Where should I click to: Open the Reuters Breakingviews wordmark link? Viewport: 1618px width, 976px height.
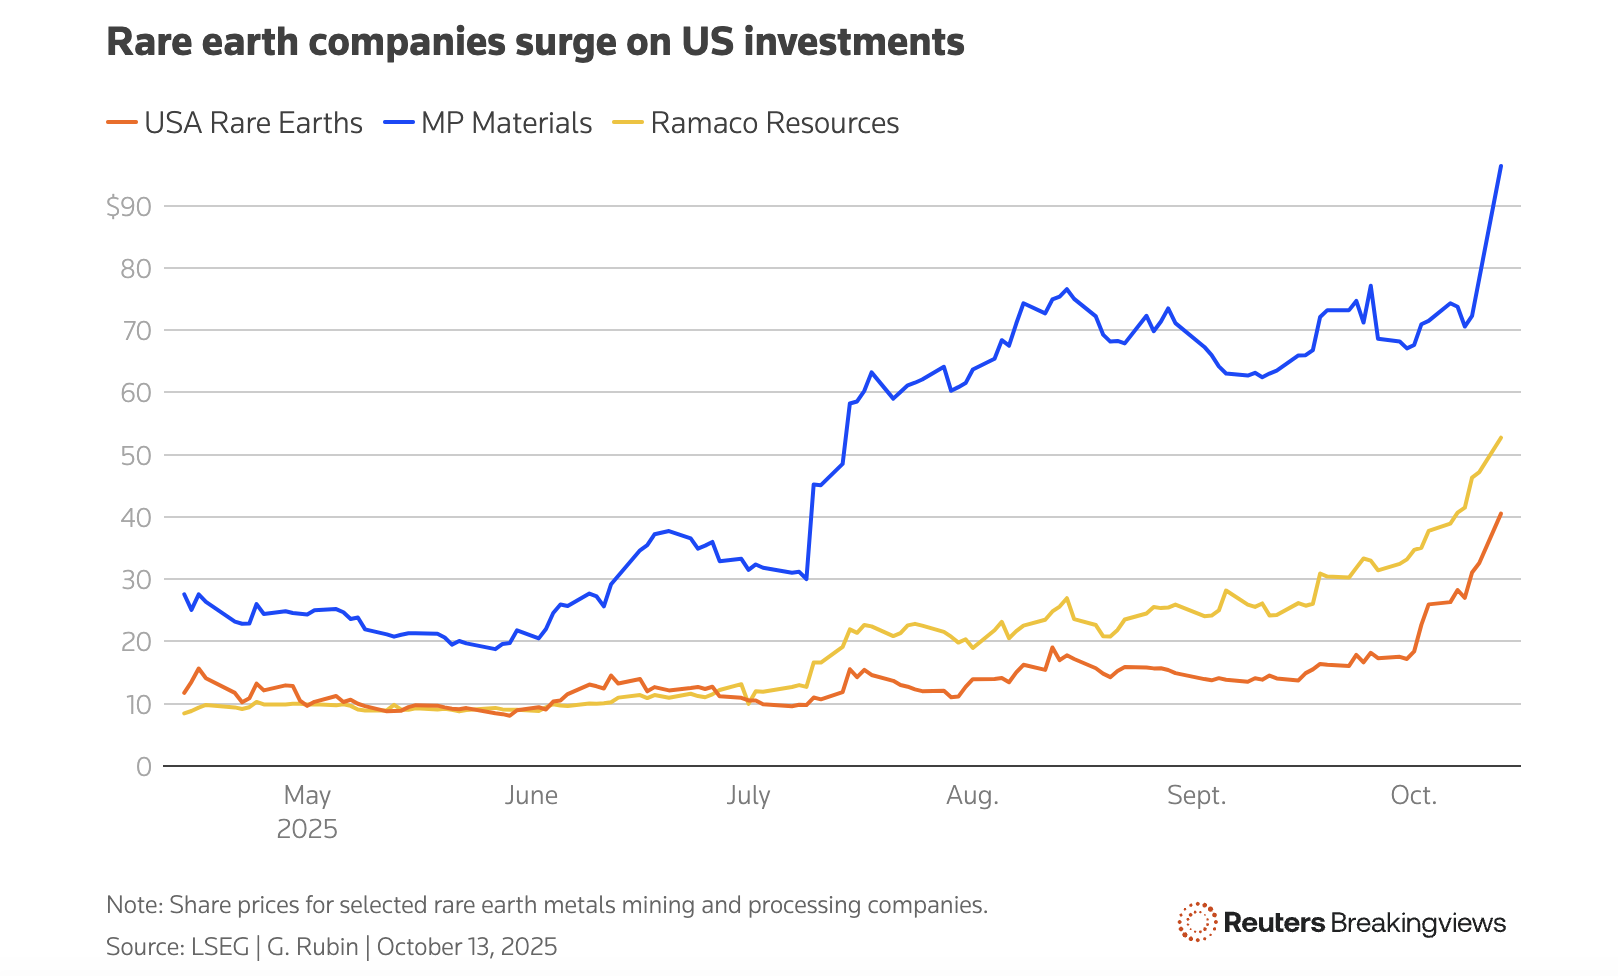coord(1364,922)
